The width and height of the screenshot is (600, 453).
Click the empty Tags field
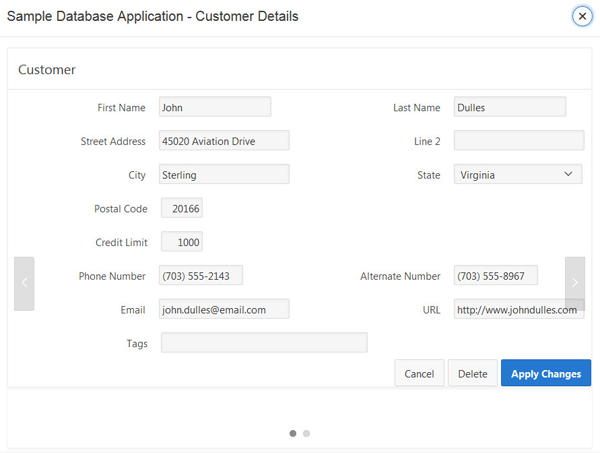264,343
